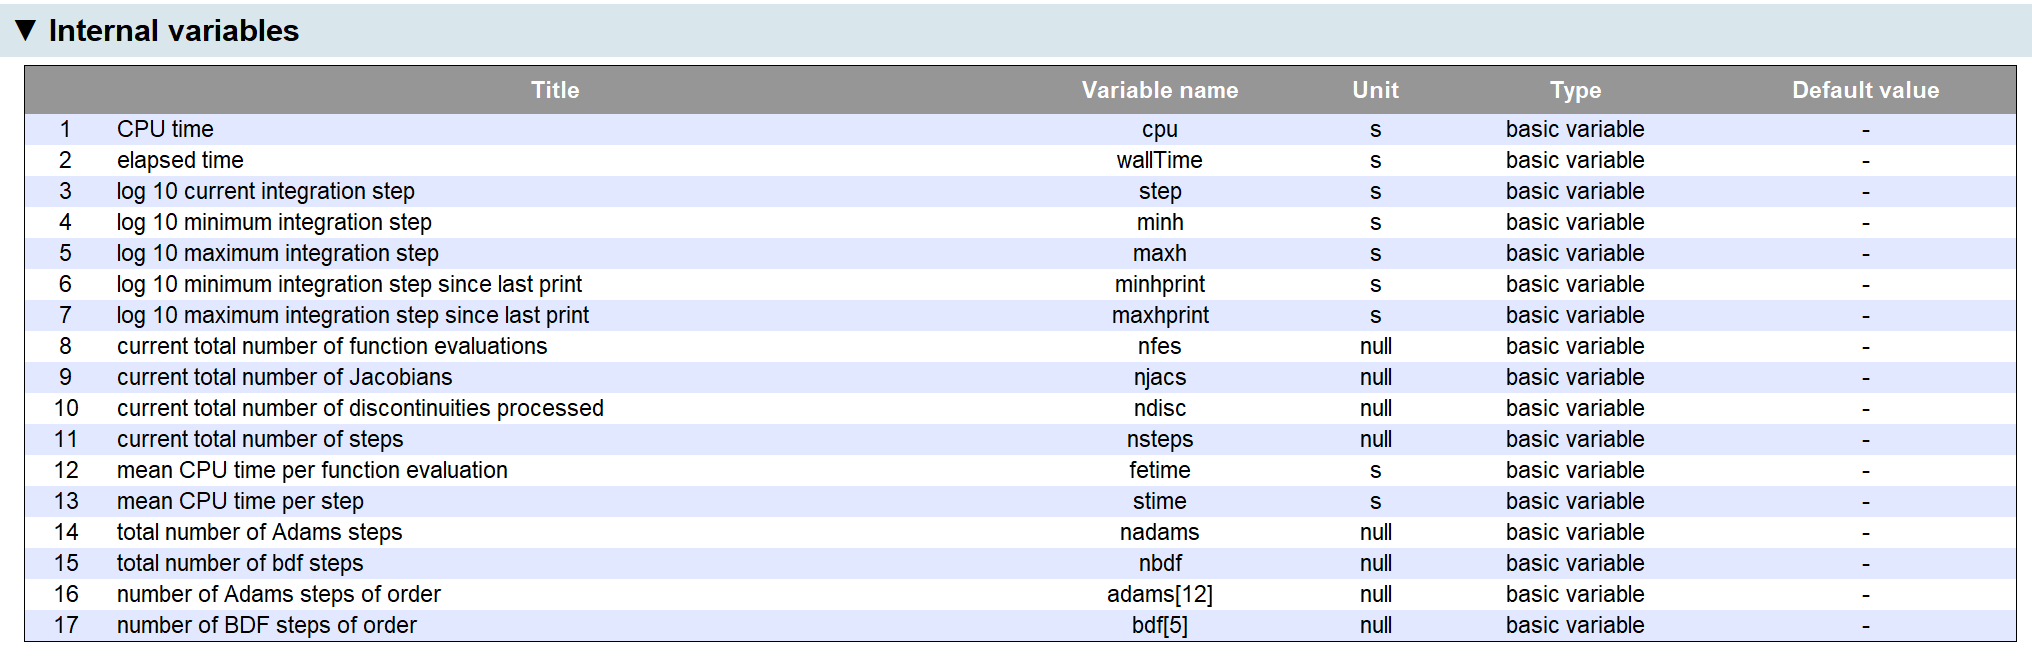Image resolution: width=2032 pixels, height=658 pixels.
Task: Click row number 10 in table
Action: pos(66,408)
